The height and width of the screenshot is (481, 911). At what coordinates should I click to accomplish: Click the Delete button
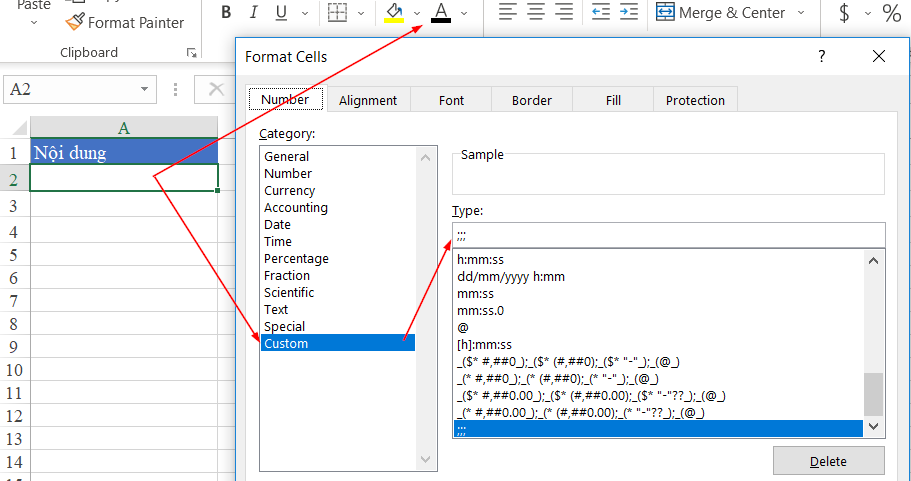[828, 461]
